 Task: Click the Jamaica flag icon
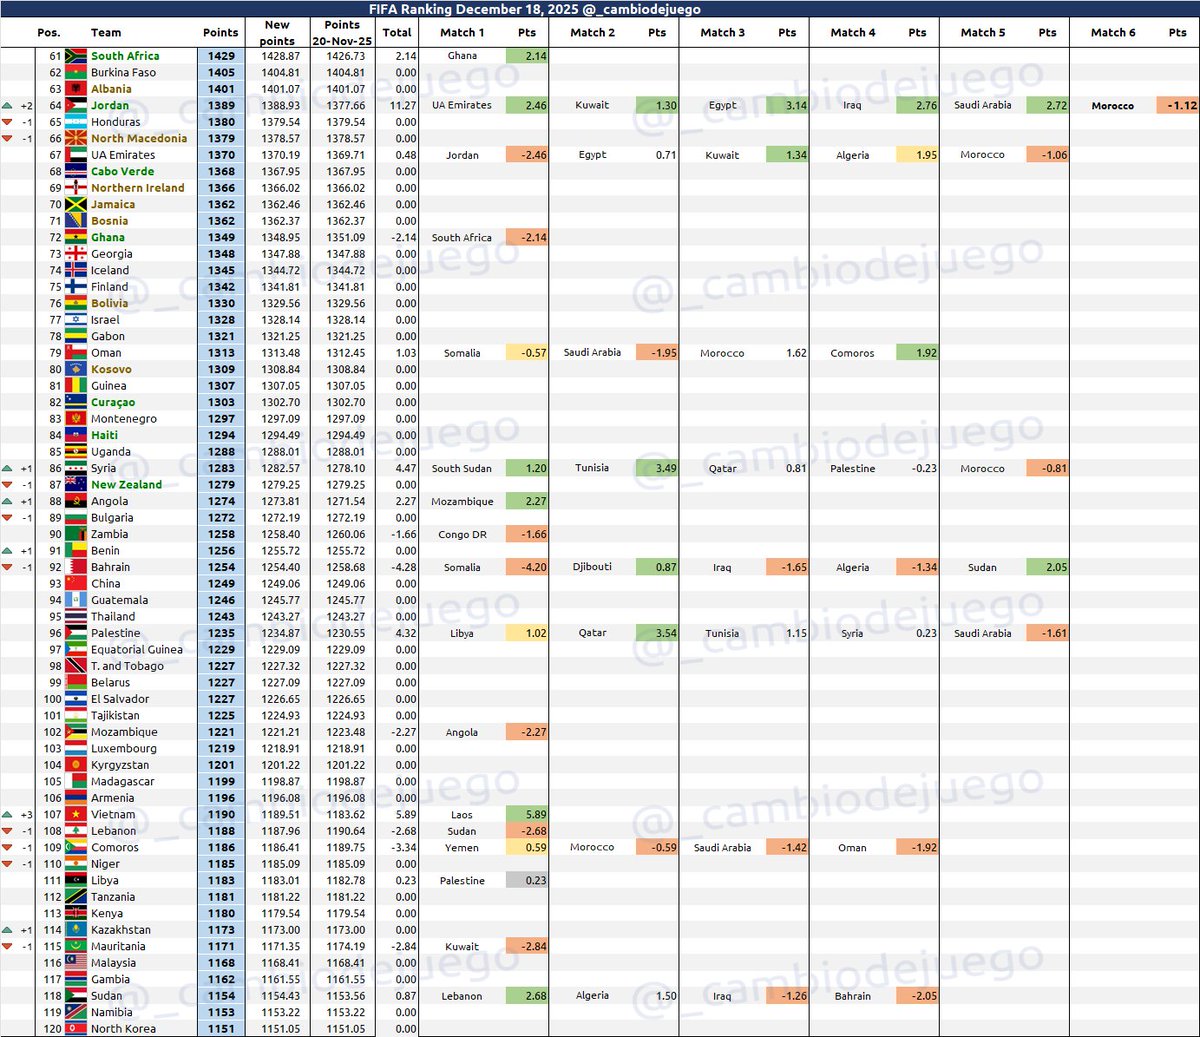tap(76, 204)
